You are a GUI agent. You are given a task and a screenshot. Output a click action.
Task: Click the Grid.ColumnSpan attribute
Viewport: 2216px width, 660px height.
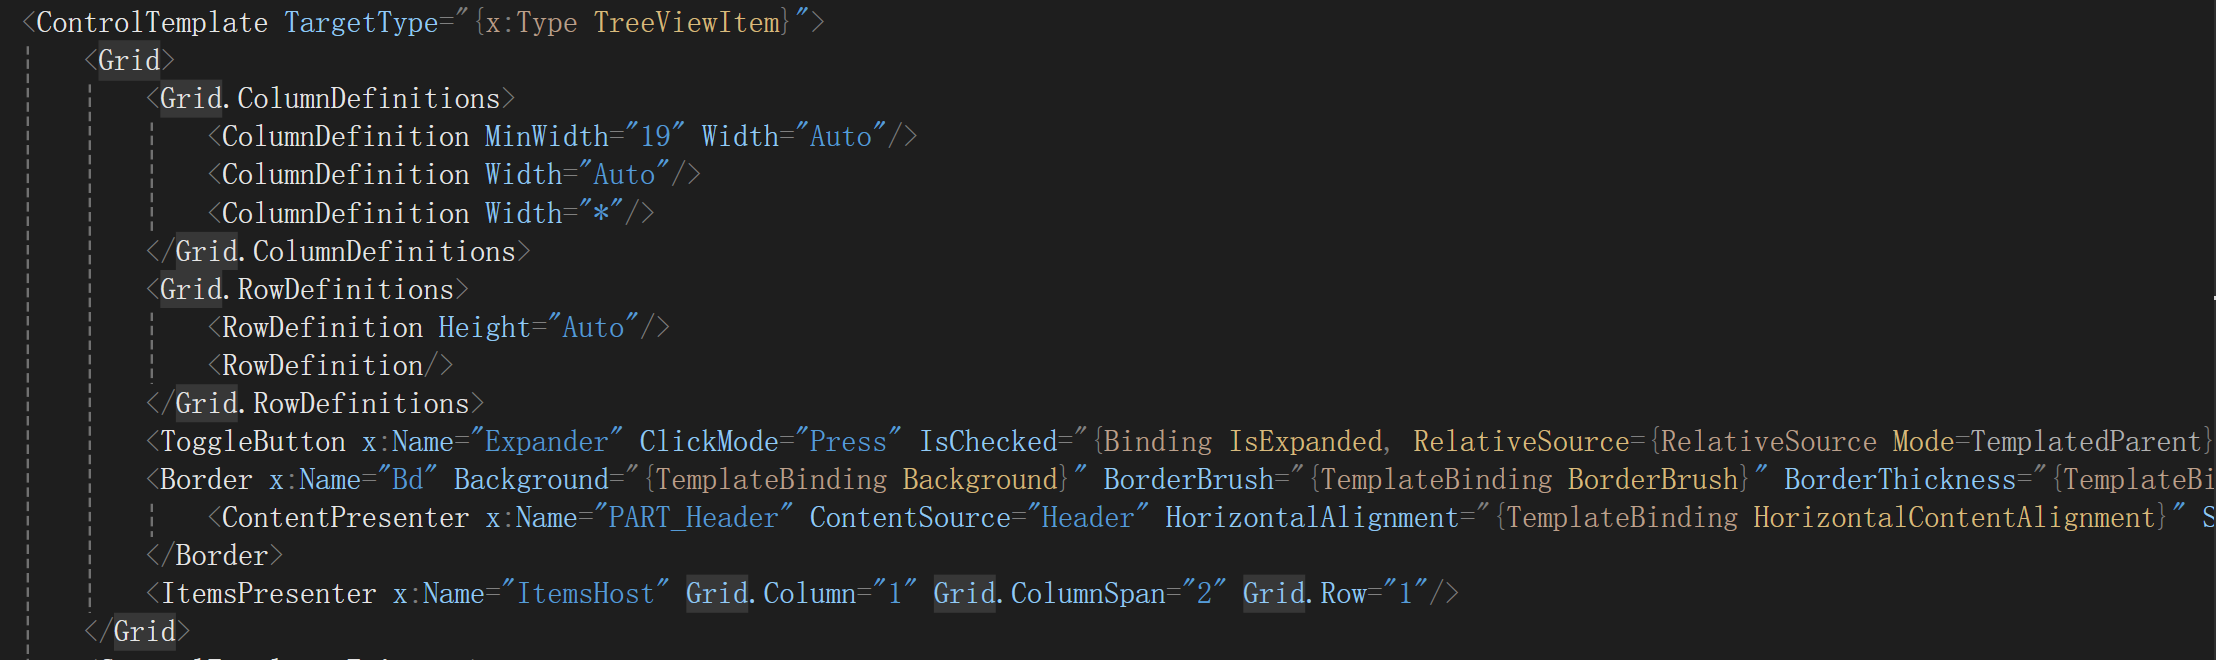click(1049, 594)
